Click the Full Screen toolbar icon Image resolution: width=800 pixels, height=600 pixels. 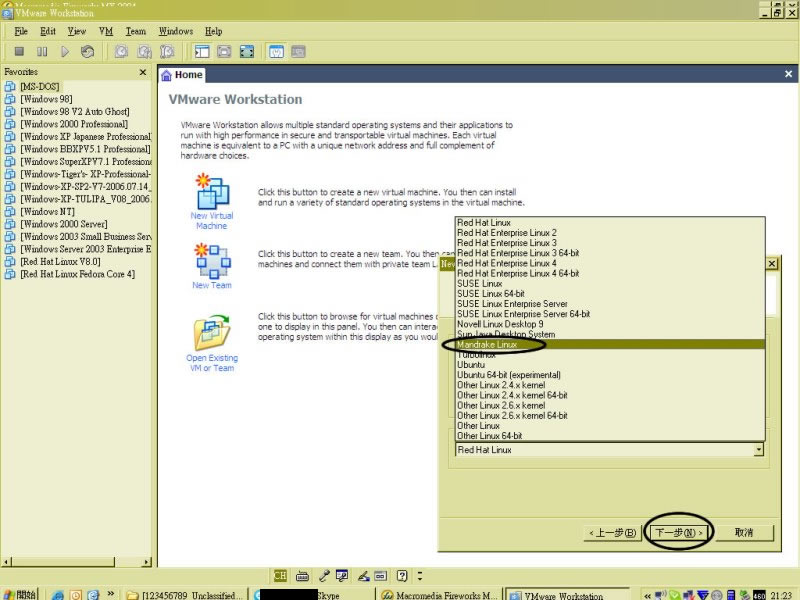247,52
